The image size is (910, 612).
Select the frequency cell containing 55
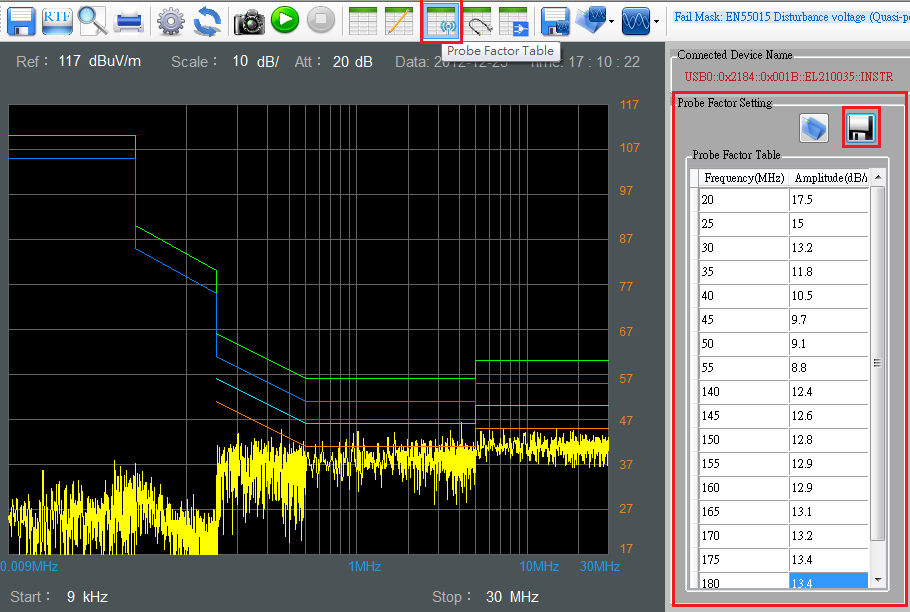click(744, 368)
